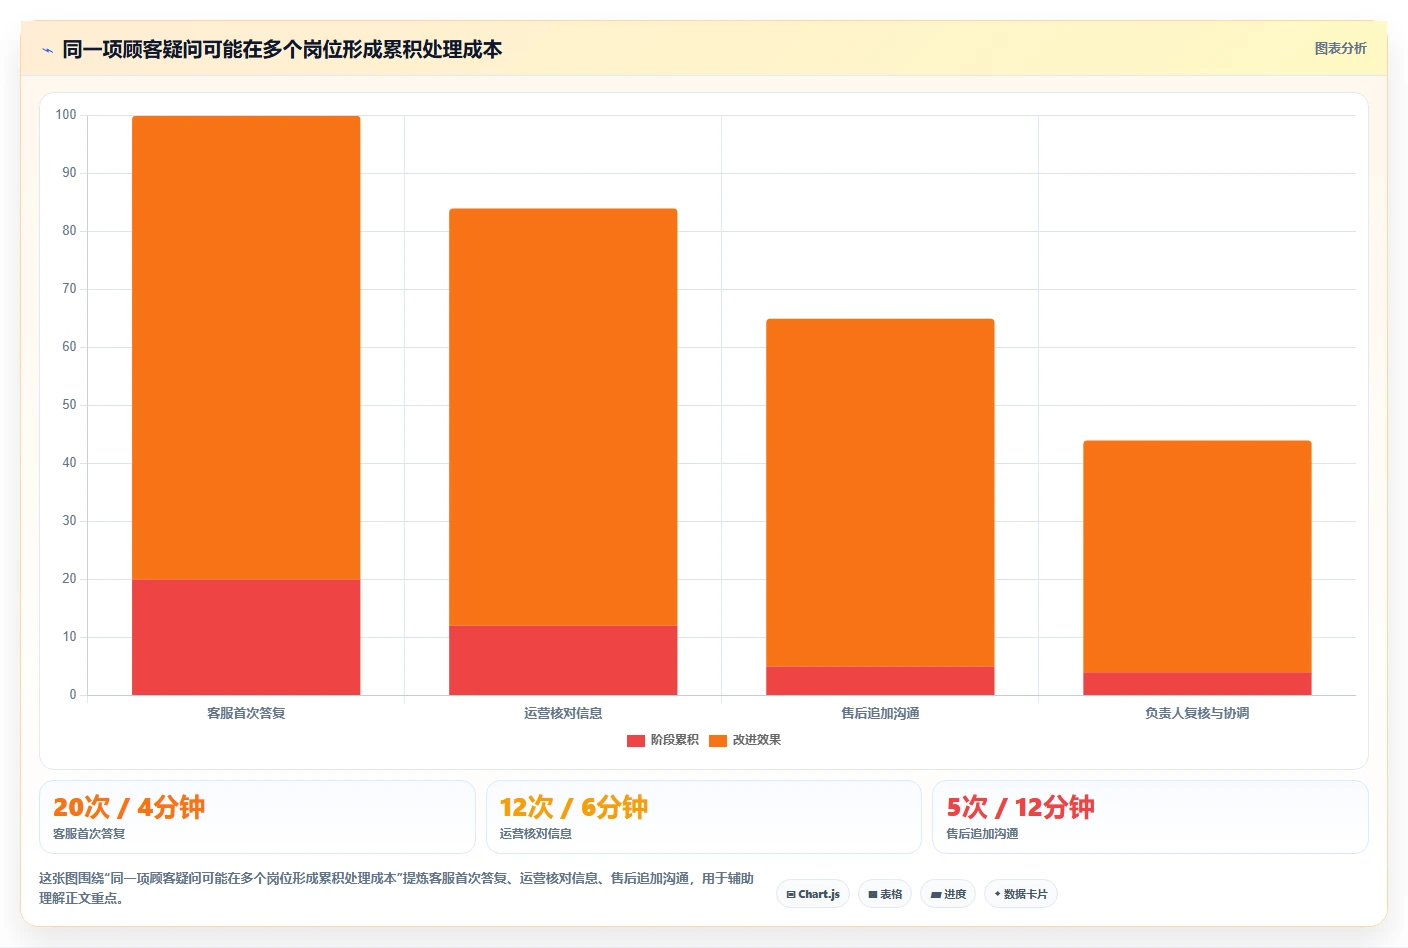1408x948 pixels.
Task: Select the 数据卡片 tag chip
Action: tap(1021, 894)
